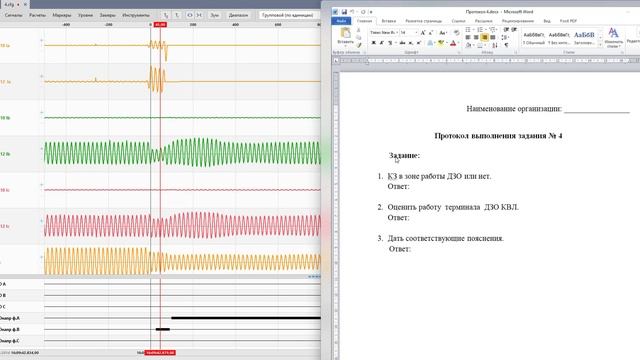Switch to the Вид tab in Word
The image size is (640, 360).
tap(547, 21)
